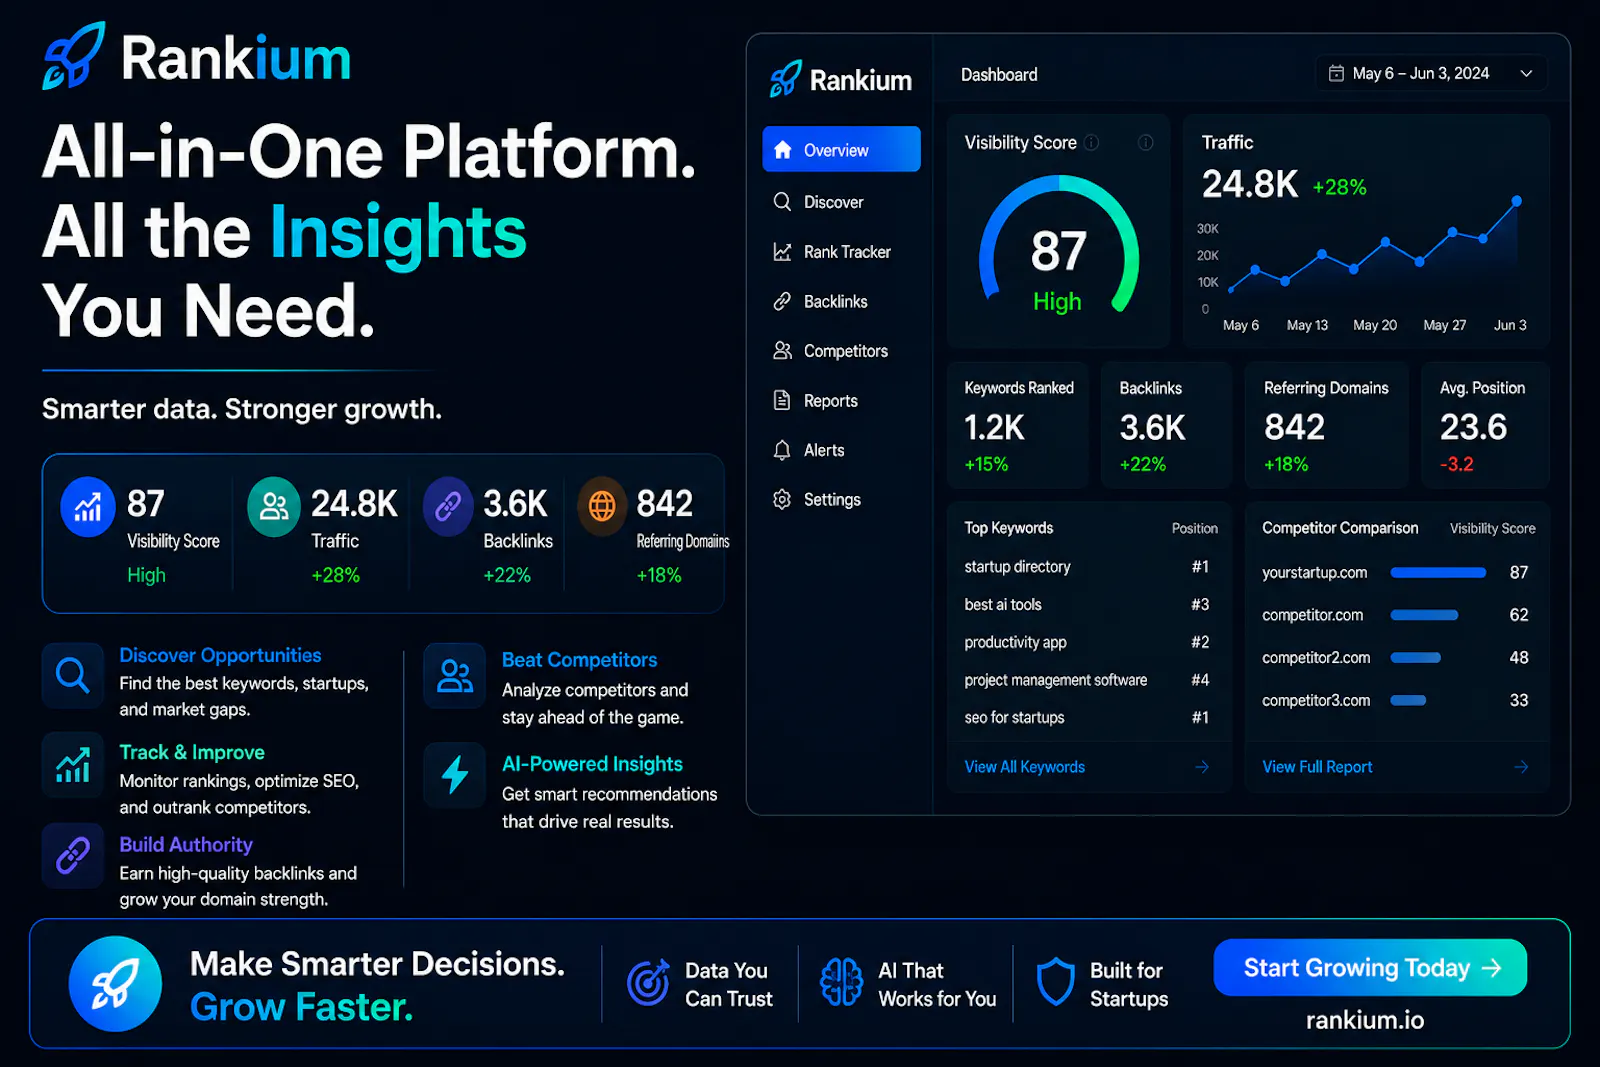This screenshot has height=1067, width=1600.
Task: Click the arrow beside View Full Report
Action: tap(1521, 767)
